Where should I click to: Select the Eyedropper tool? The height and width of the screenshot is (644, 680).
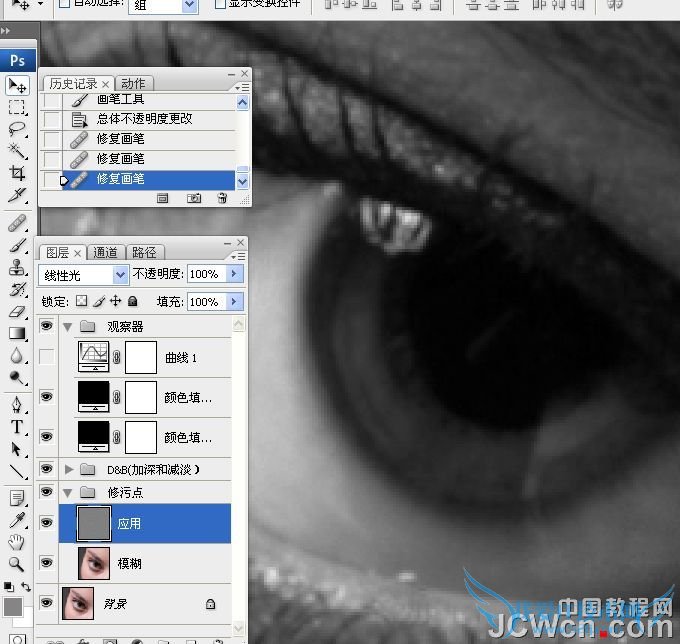(x=17, y=520)
